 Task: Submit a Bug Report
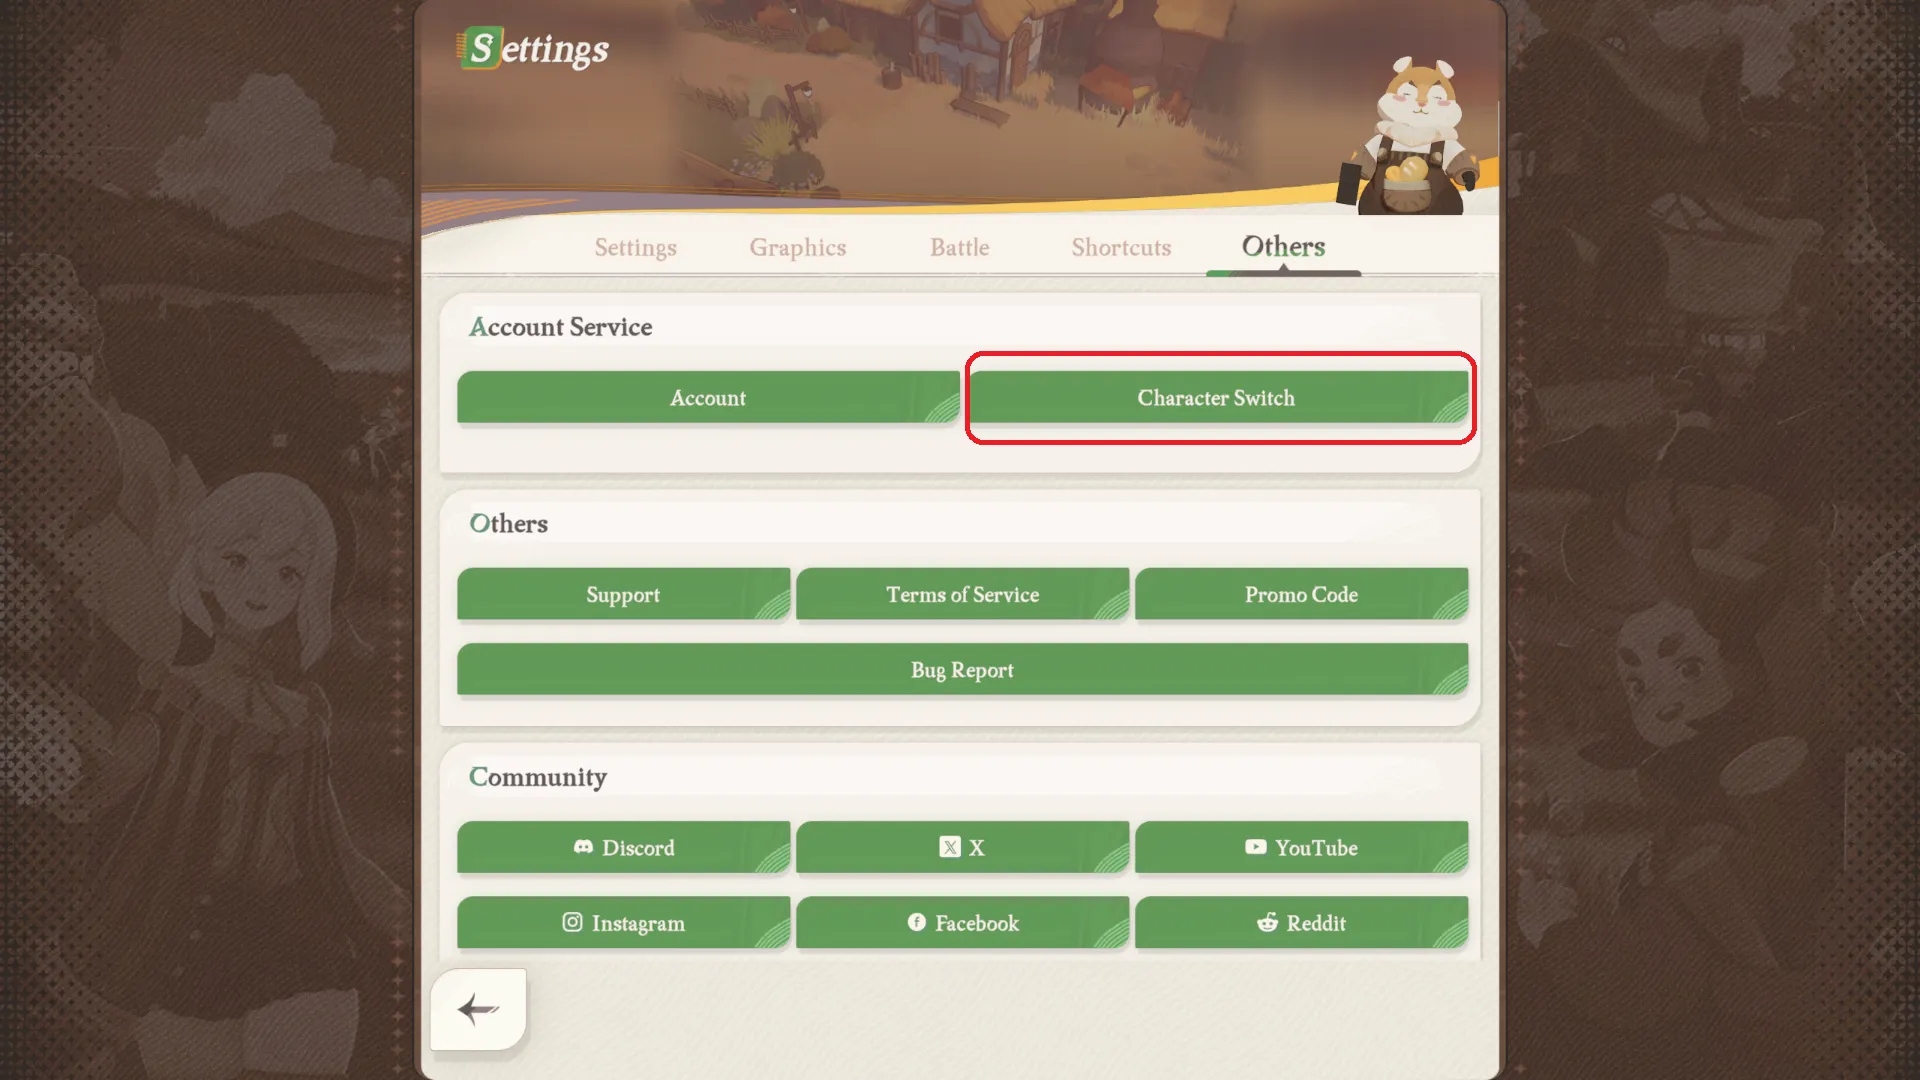[961, 670]
